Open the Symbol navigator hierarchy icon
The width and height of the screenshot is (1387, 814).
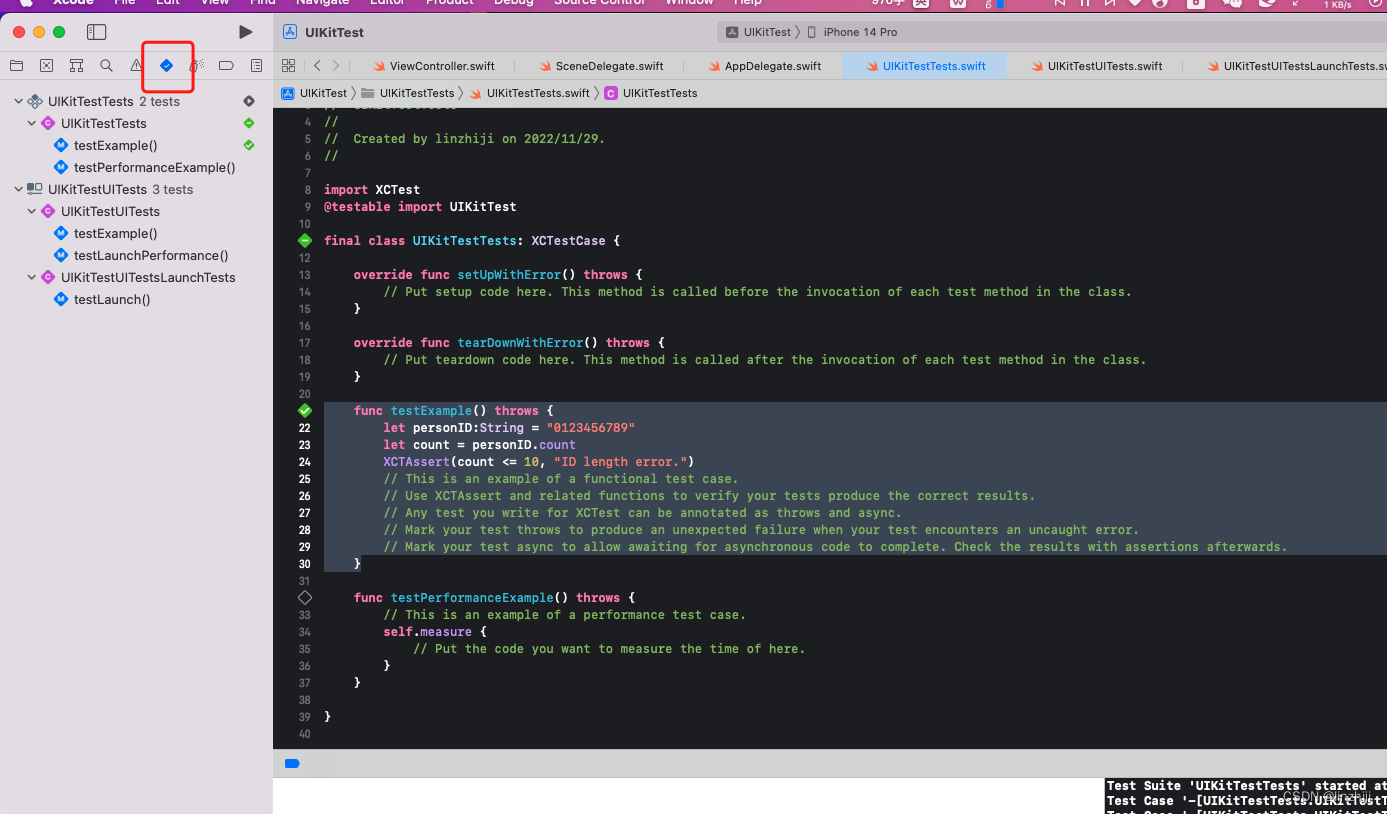(76, 65)
